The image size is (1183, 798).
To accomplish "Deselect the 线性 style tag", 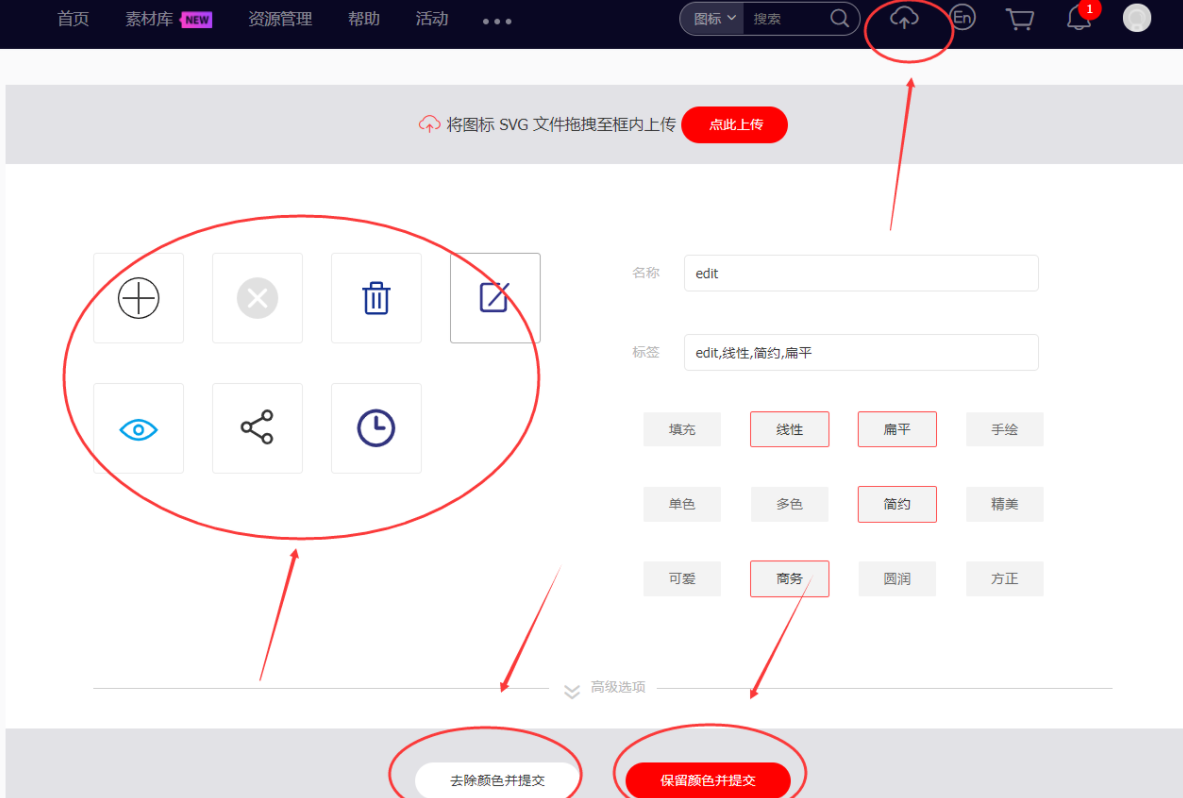I will click(789, 428).
